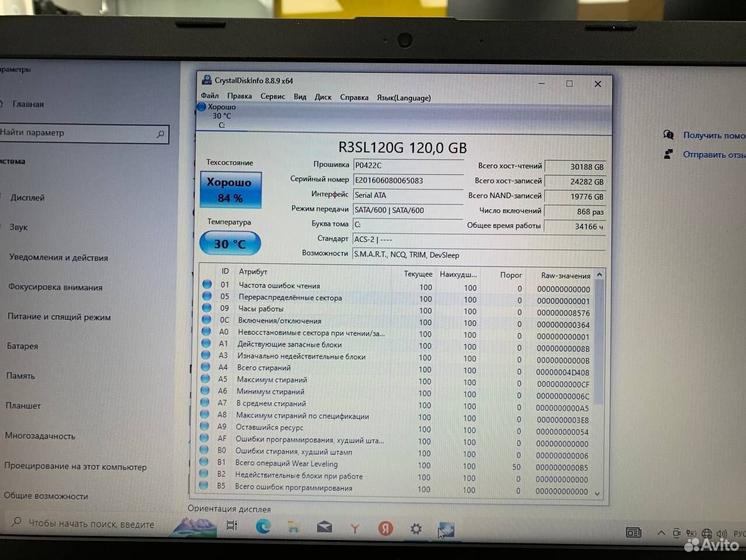Open Питание и спящий режим in Settings
Viewport: 746px width, 560px height.
click(x=59, y=317)
